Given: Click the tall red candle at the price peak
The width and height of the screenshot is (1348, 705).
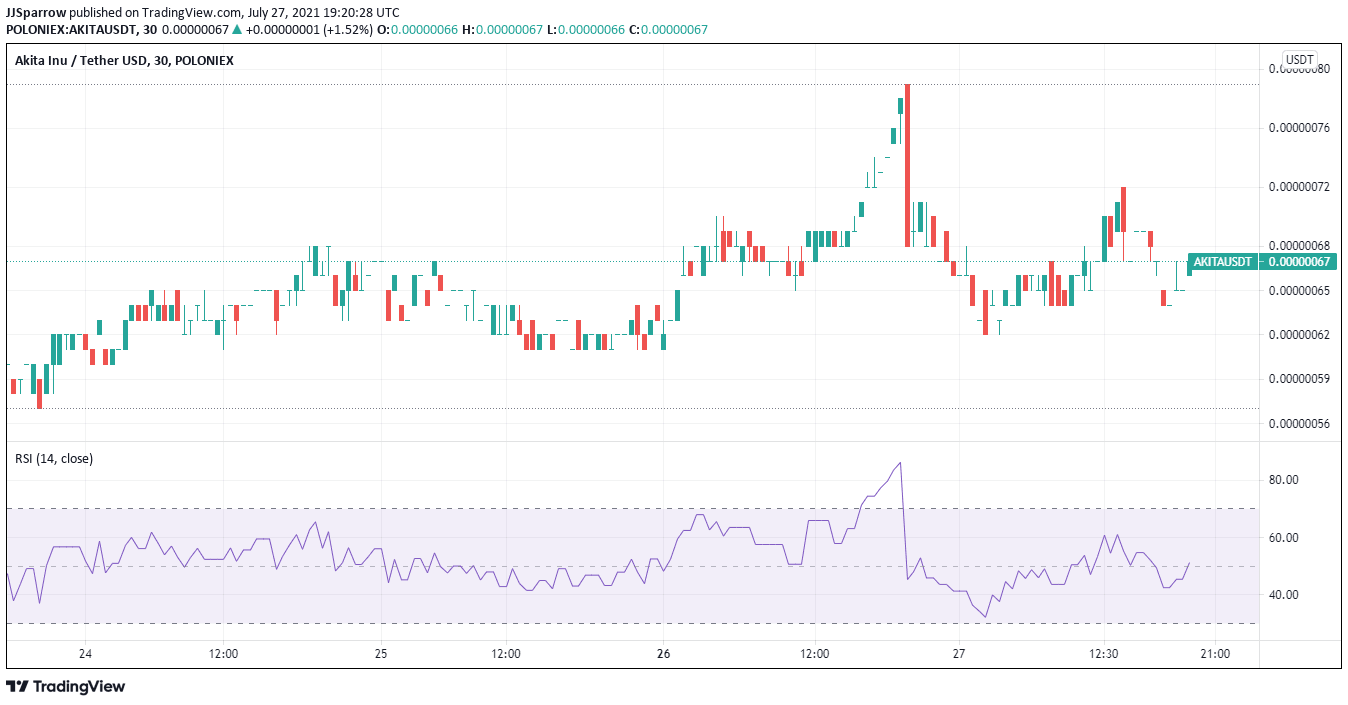Looking at the screenshot, I should 907,165.
